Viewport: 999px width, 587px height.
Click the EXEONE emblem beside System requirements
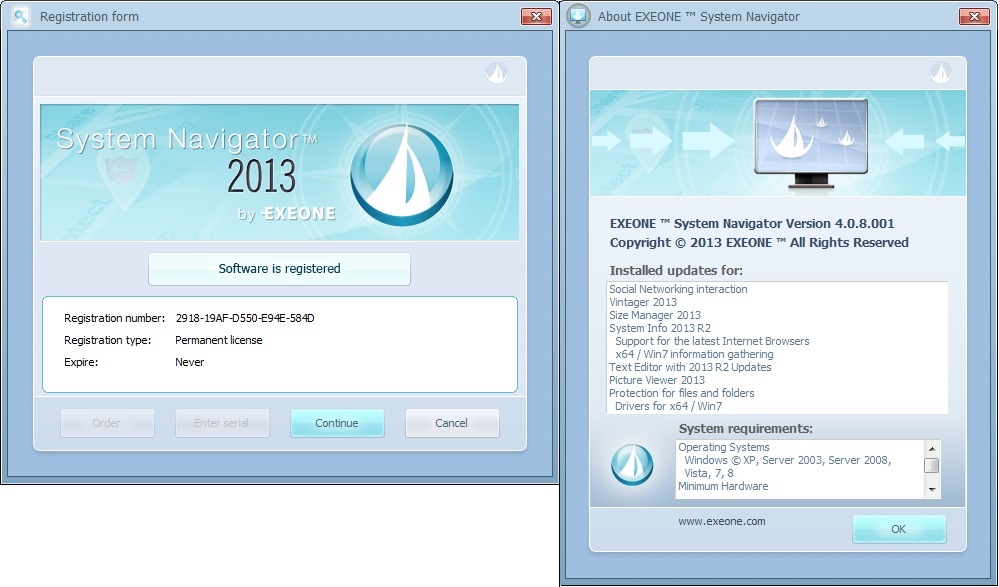click(632, 465)
